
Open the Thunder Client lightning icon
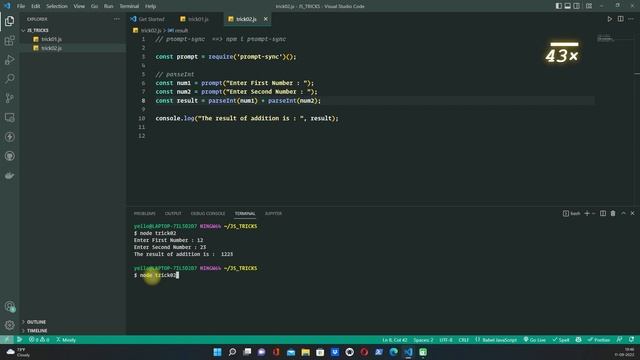point(9,137)
